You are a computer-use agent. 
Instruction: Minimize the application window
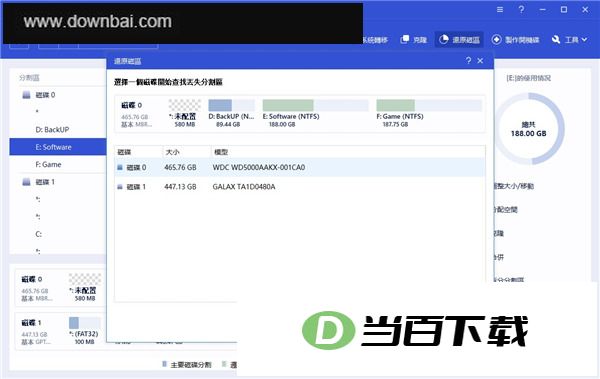pyautogui.click(x=543, y=10)
